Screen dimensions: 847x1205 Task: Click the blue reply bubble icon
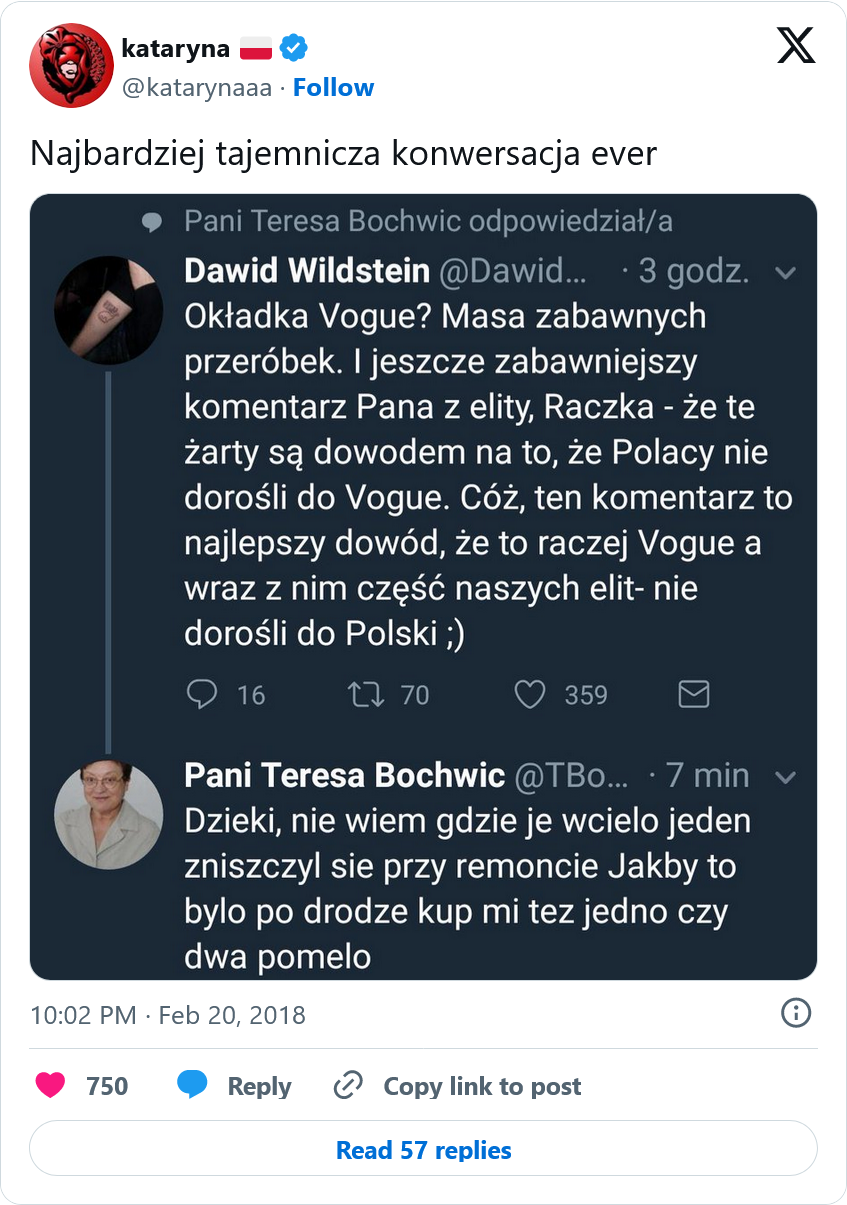click(192, 1086)
